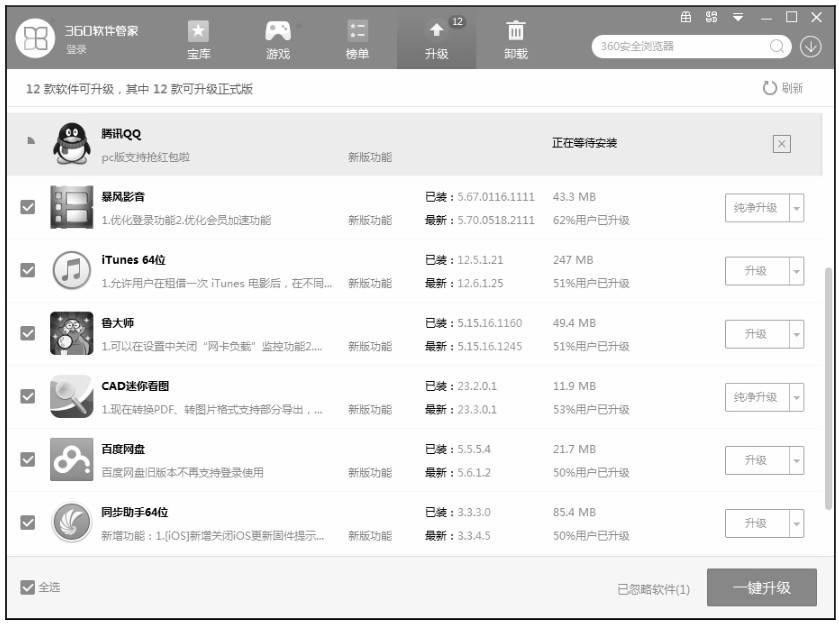Image resolution: width=839 pixels, height=626 pixels.
Task: Click the 一键升级 button
Action: (x=761, y=587)
